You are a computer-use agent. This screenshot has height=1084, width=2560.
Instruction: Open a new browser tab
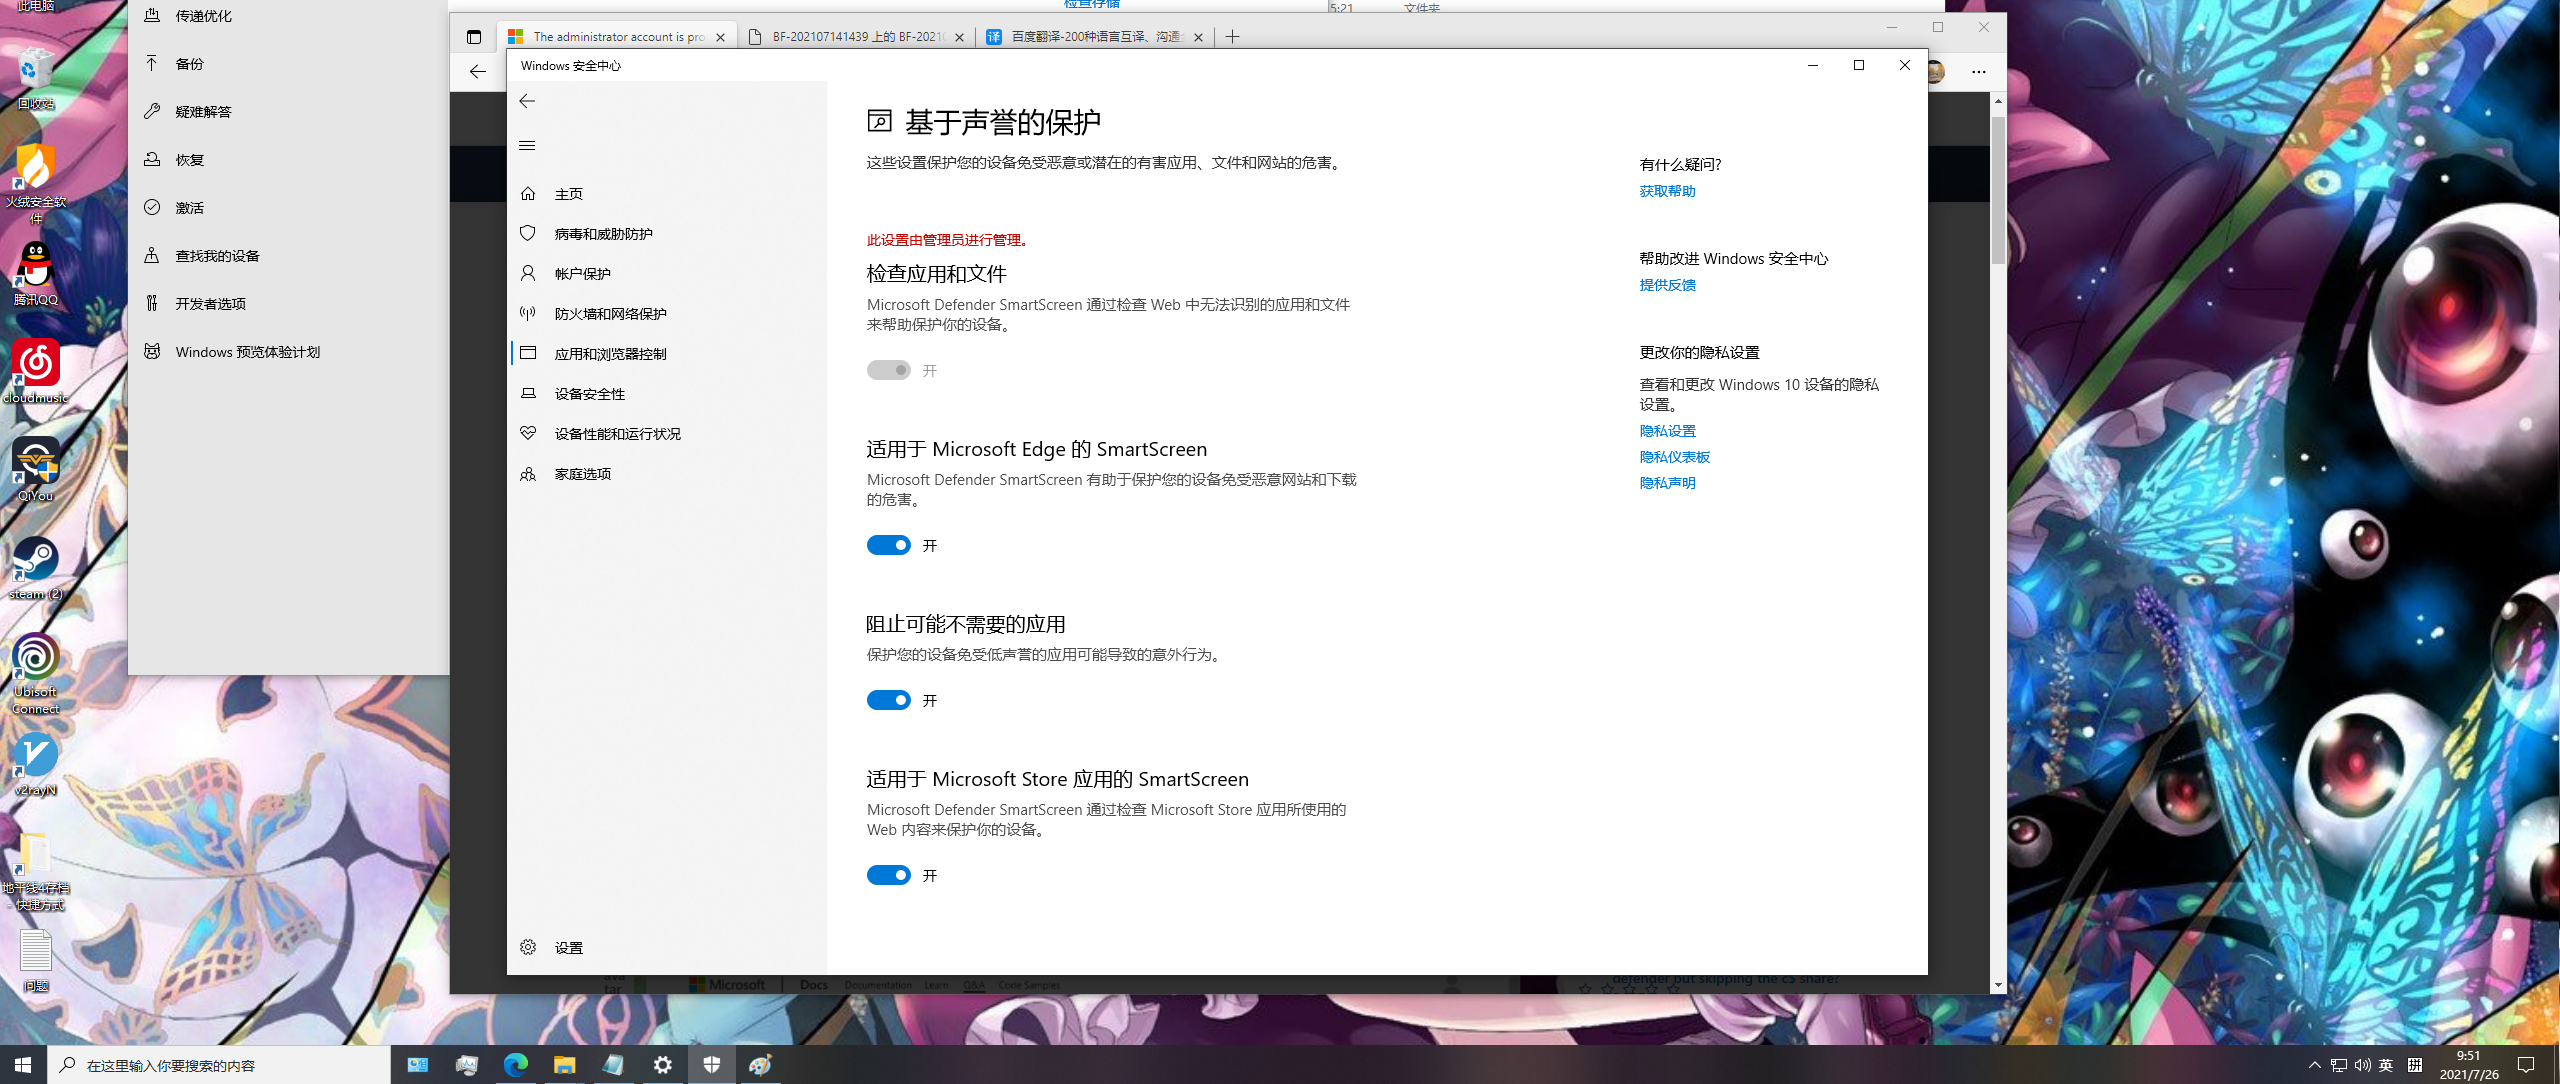pyautogui.click(x=1232, y=37)
